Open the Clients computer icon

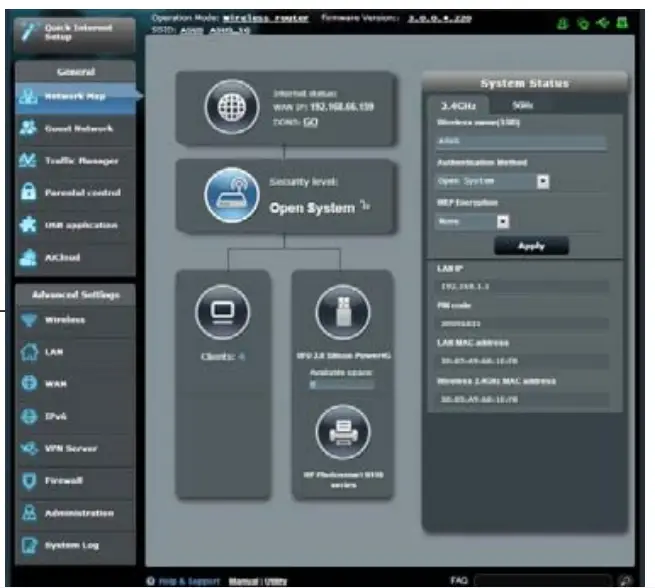point(217,314)
